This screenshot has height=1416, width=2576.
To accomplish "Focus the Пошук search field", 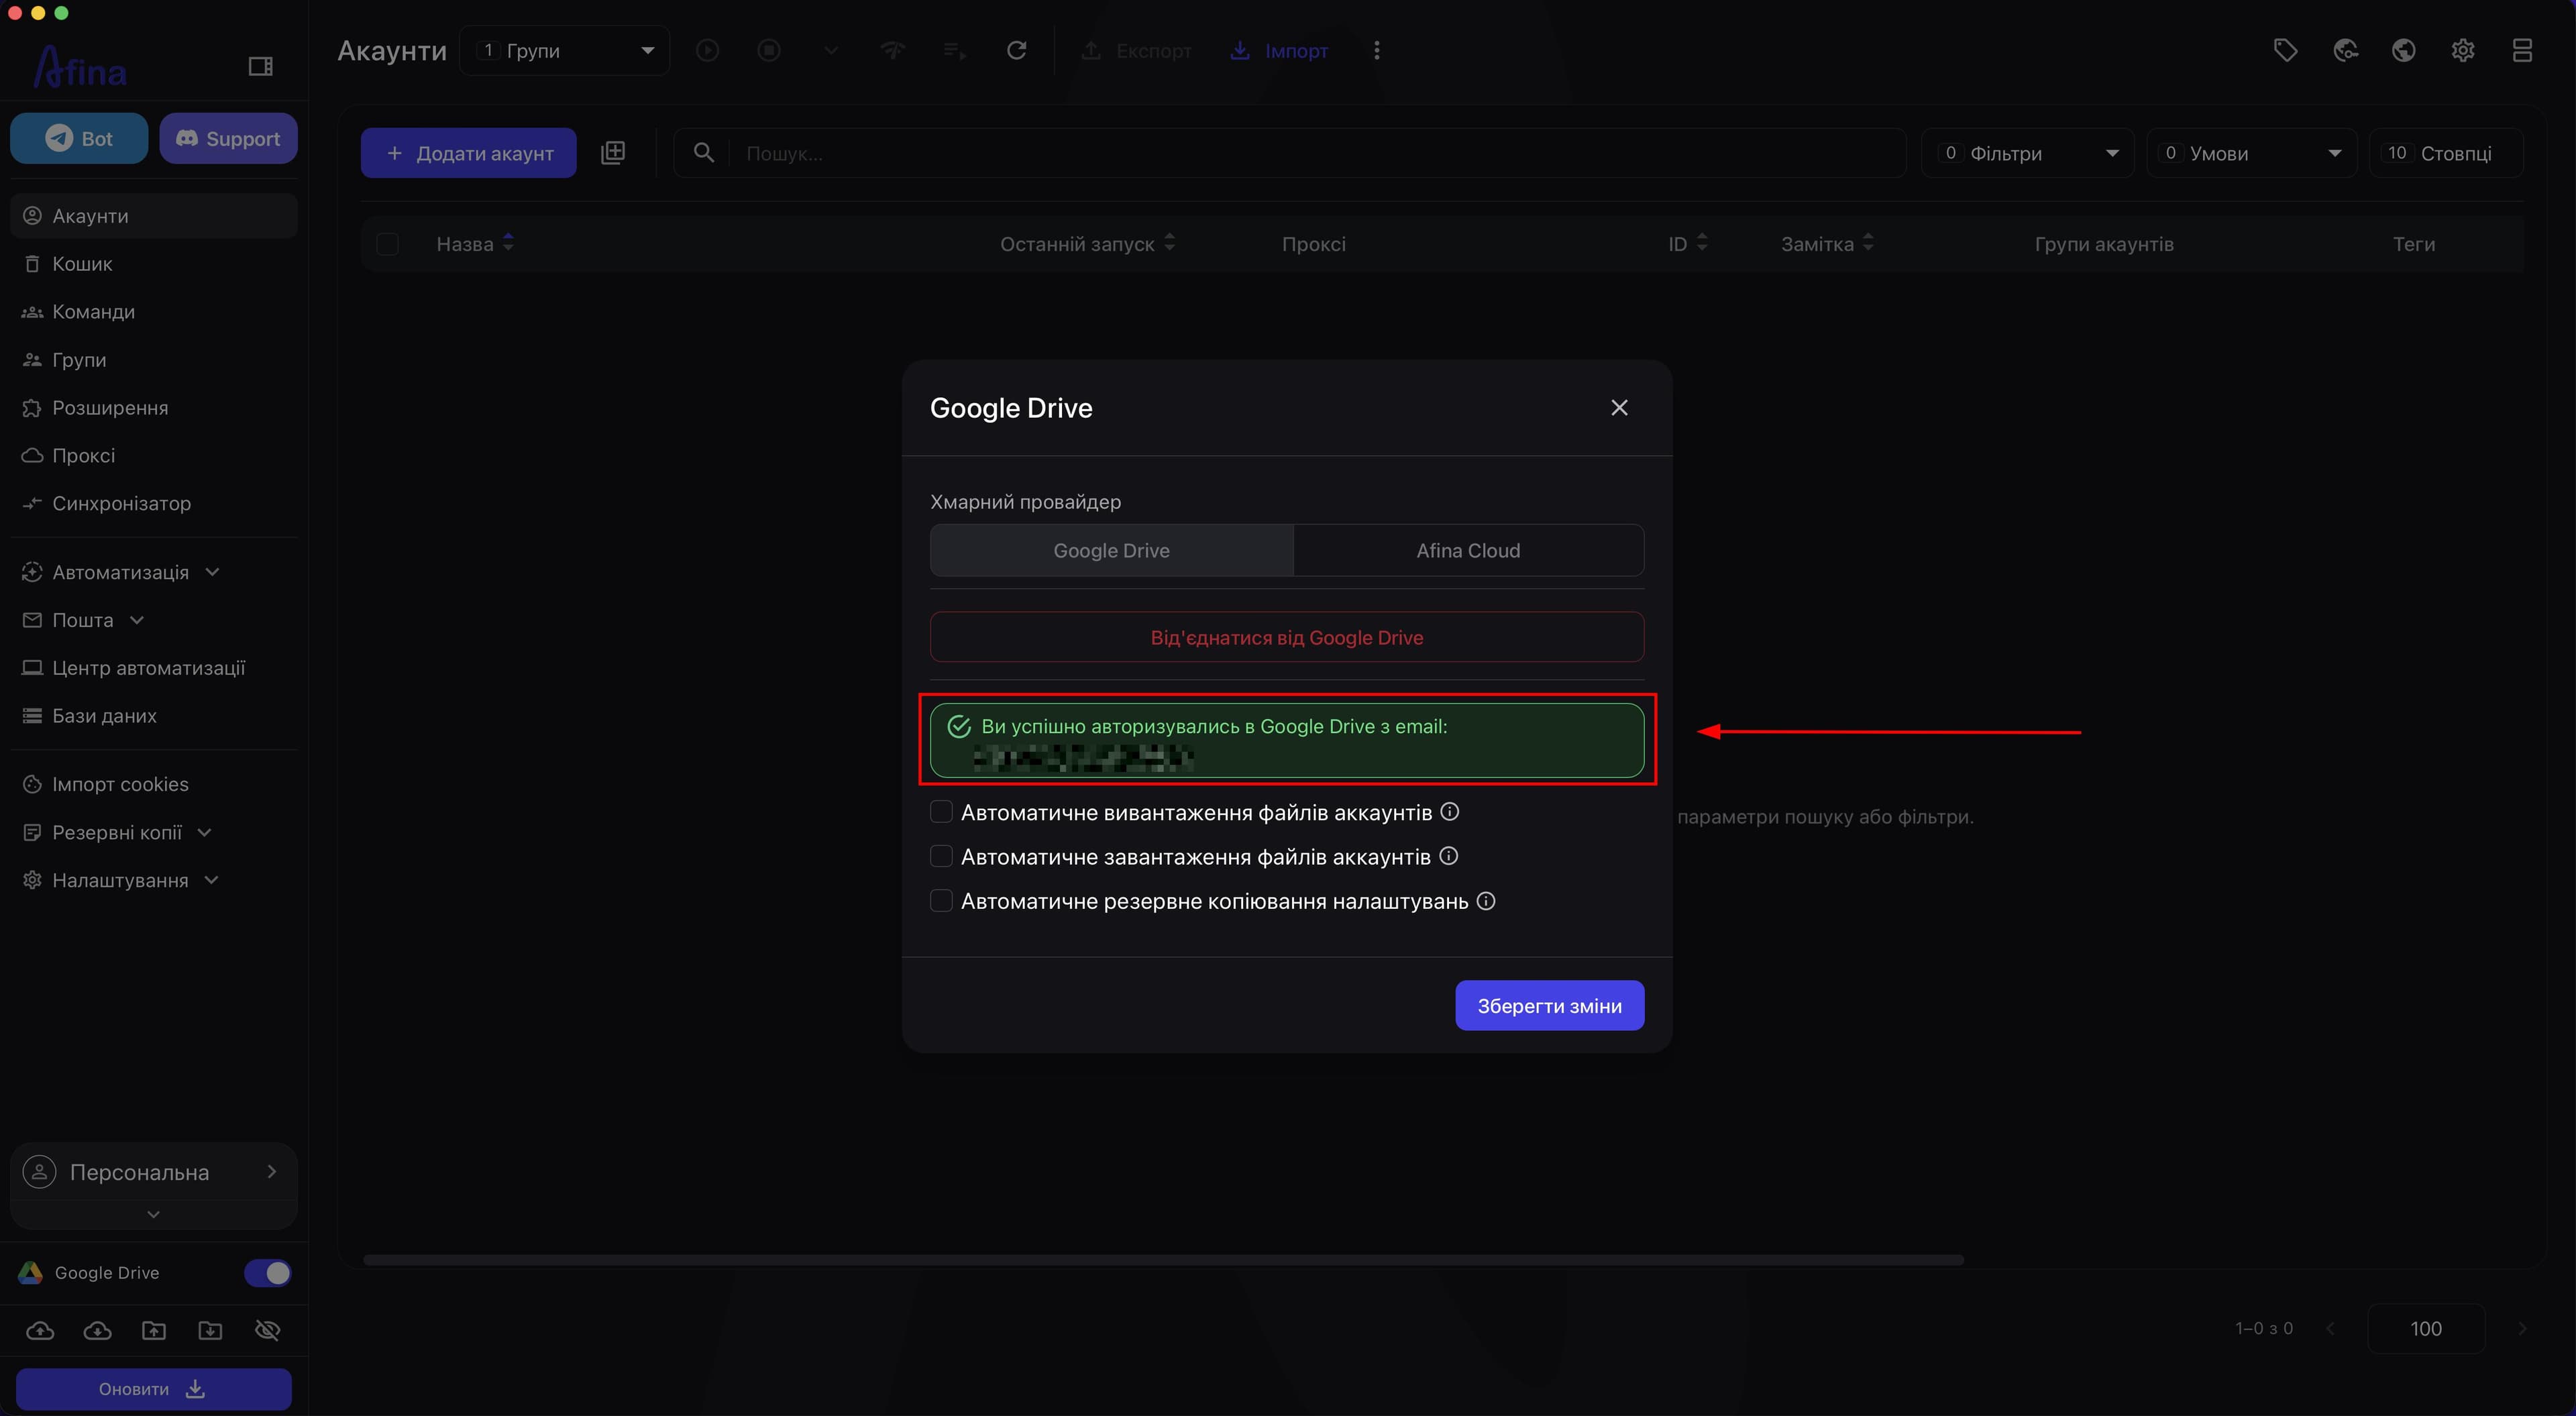I will click(1290, 153).
